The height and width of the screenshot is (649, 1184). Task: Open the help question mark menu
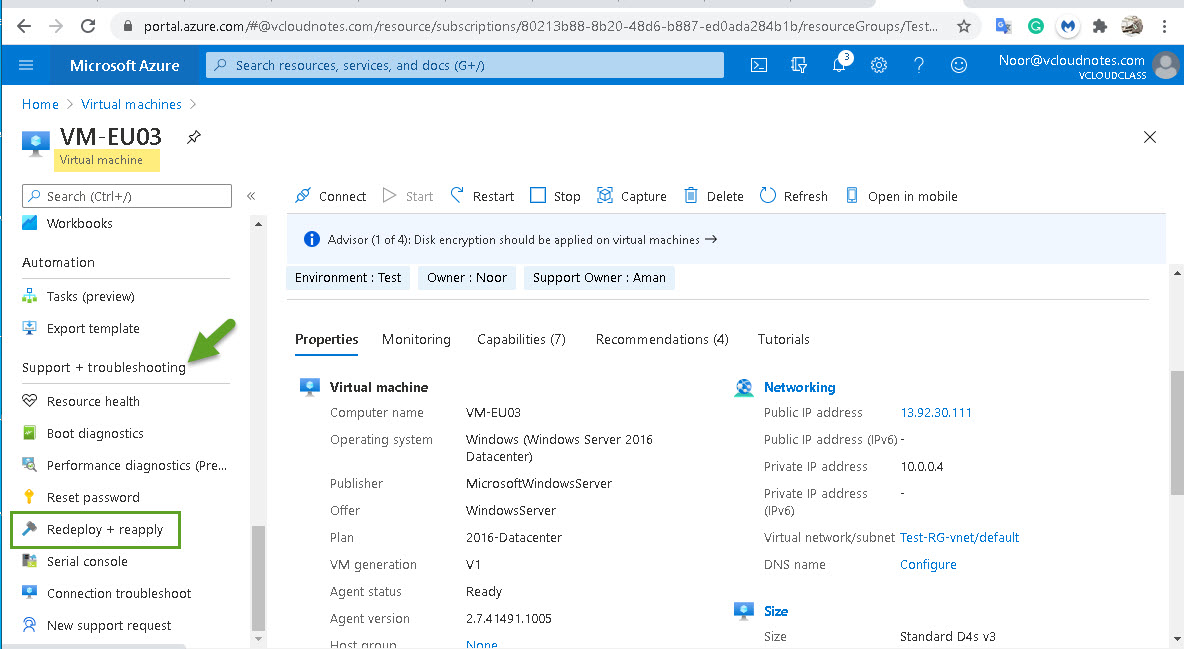pyautogui.click(x=918, y=64)
